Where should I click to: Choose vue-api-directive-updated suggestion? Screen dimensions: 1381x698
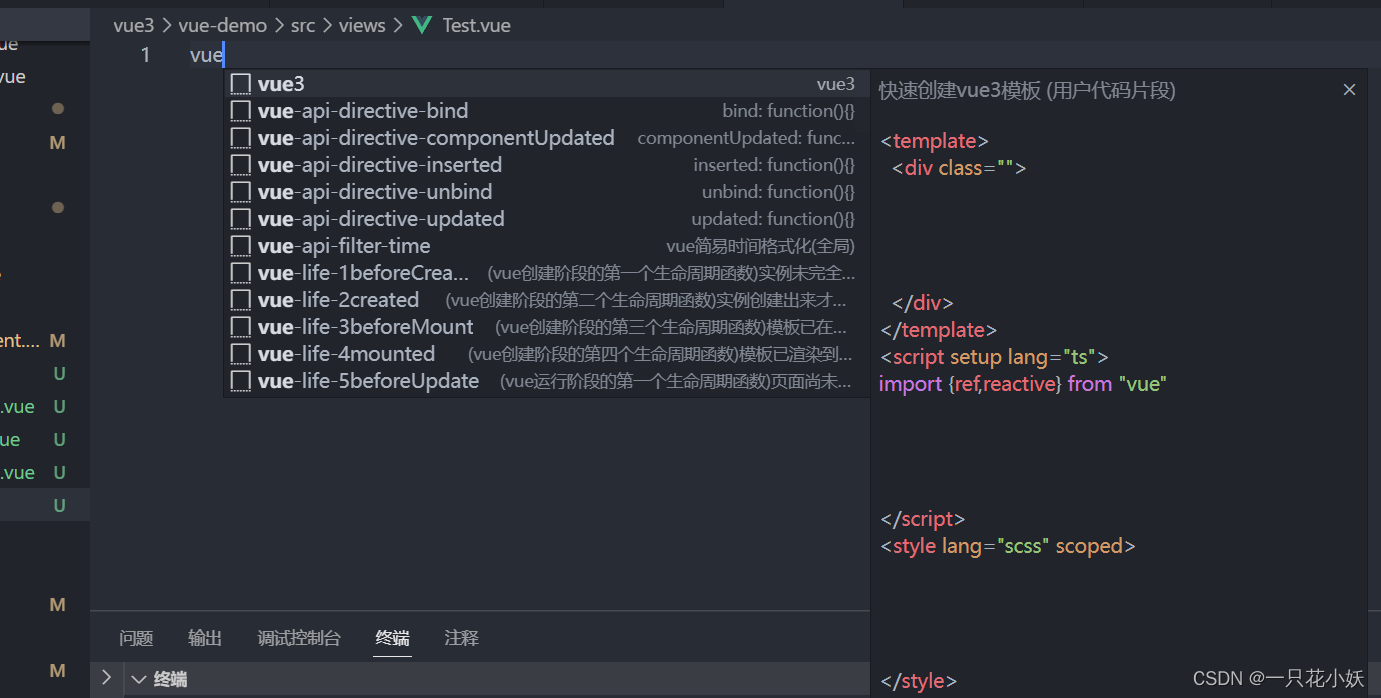point(546,219)
